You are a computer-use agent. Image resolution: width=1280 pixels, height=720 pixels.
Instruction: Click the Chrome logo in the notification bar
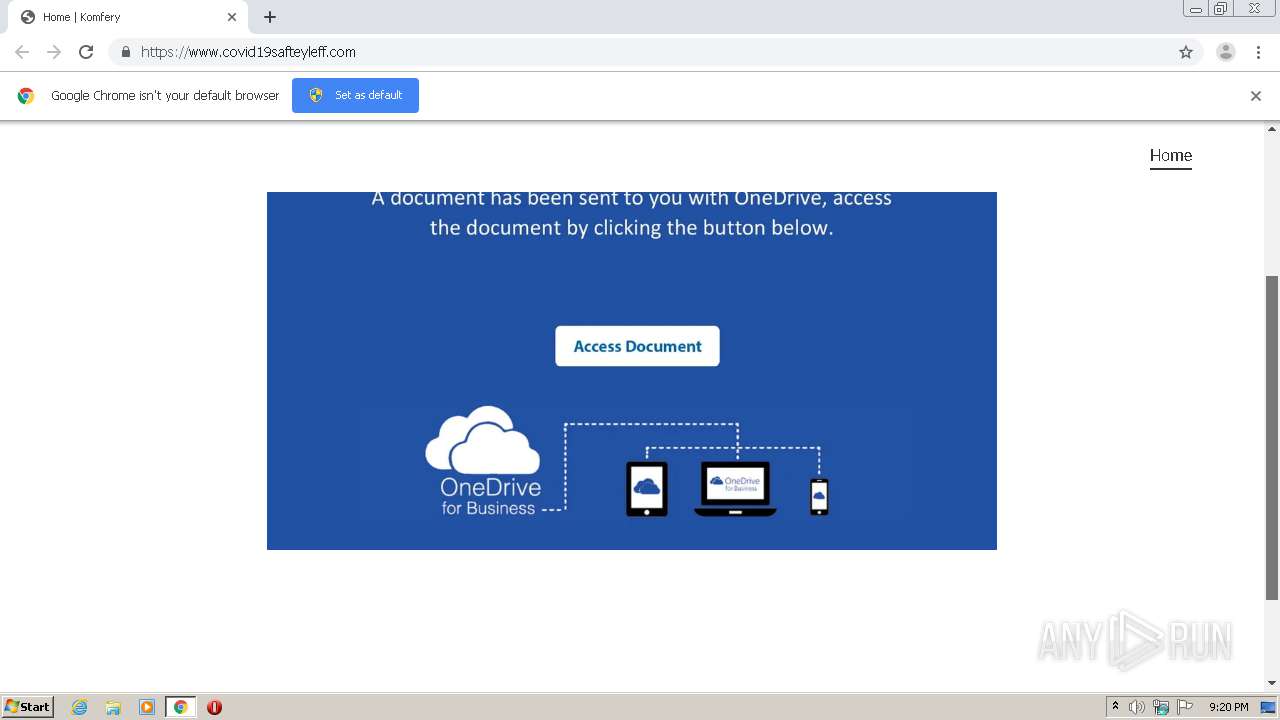click(x=26, y=96)
